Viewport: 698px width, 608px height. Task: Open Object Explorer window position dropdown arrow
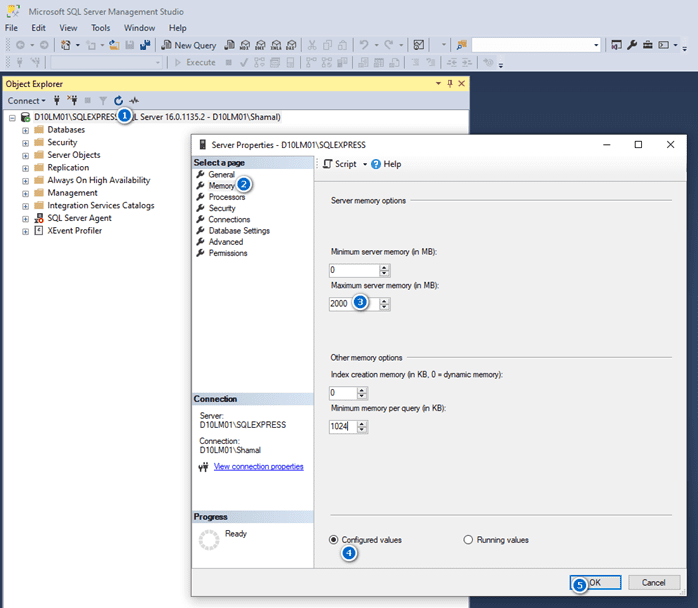pyautogui.click(x=438, y=84)
